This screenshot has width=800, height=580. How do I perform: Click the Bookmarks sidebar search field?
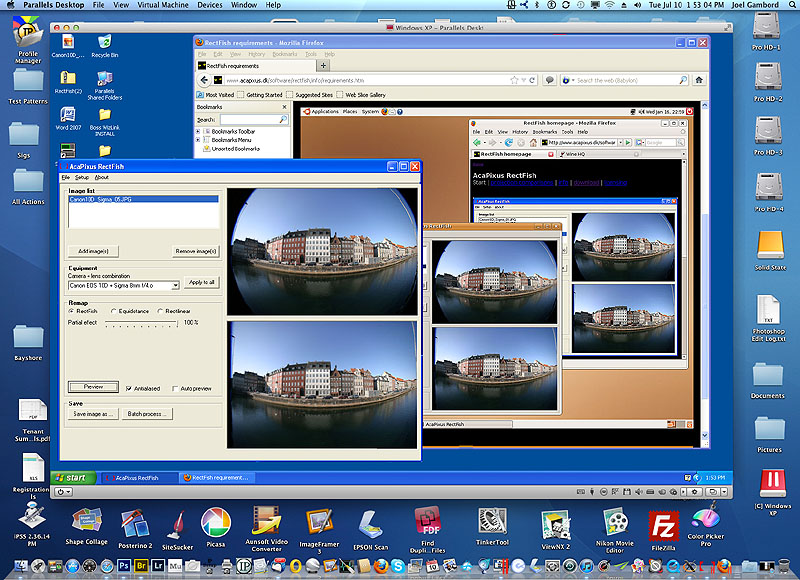click(x=254, y=119)
